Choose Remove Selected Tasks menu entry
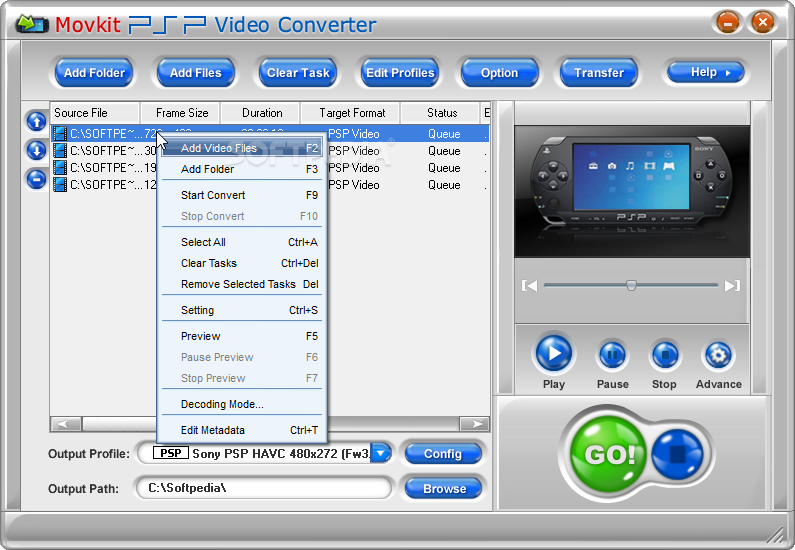 pyautogui.click(x=241, y=284)
